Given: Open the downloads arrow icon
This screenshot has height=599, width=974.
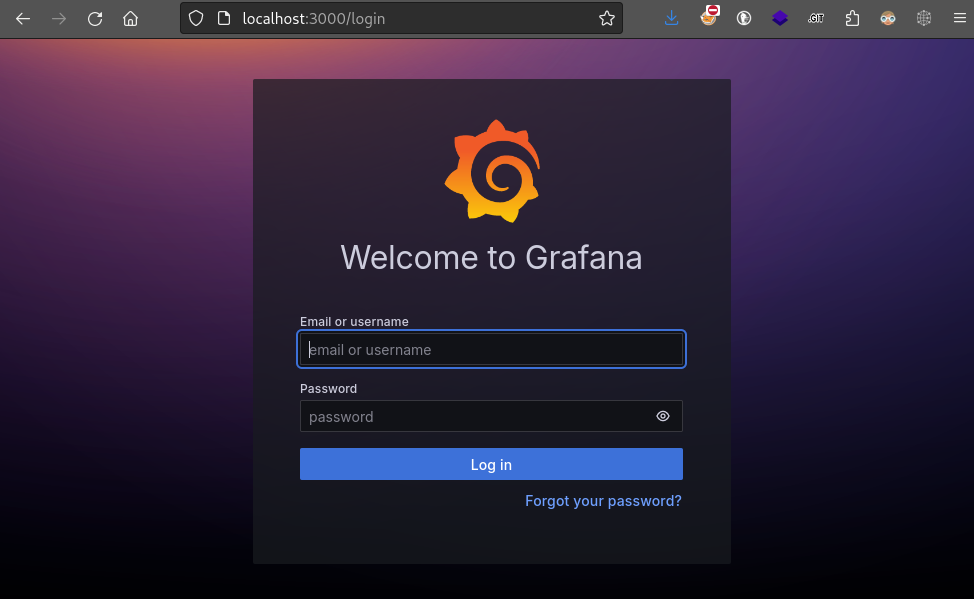Looking at the screenshot, I should (671, 19).
